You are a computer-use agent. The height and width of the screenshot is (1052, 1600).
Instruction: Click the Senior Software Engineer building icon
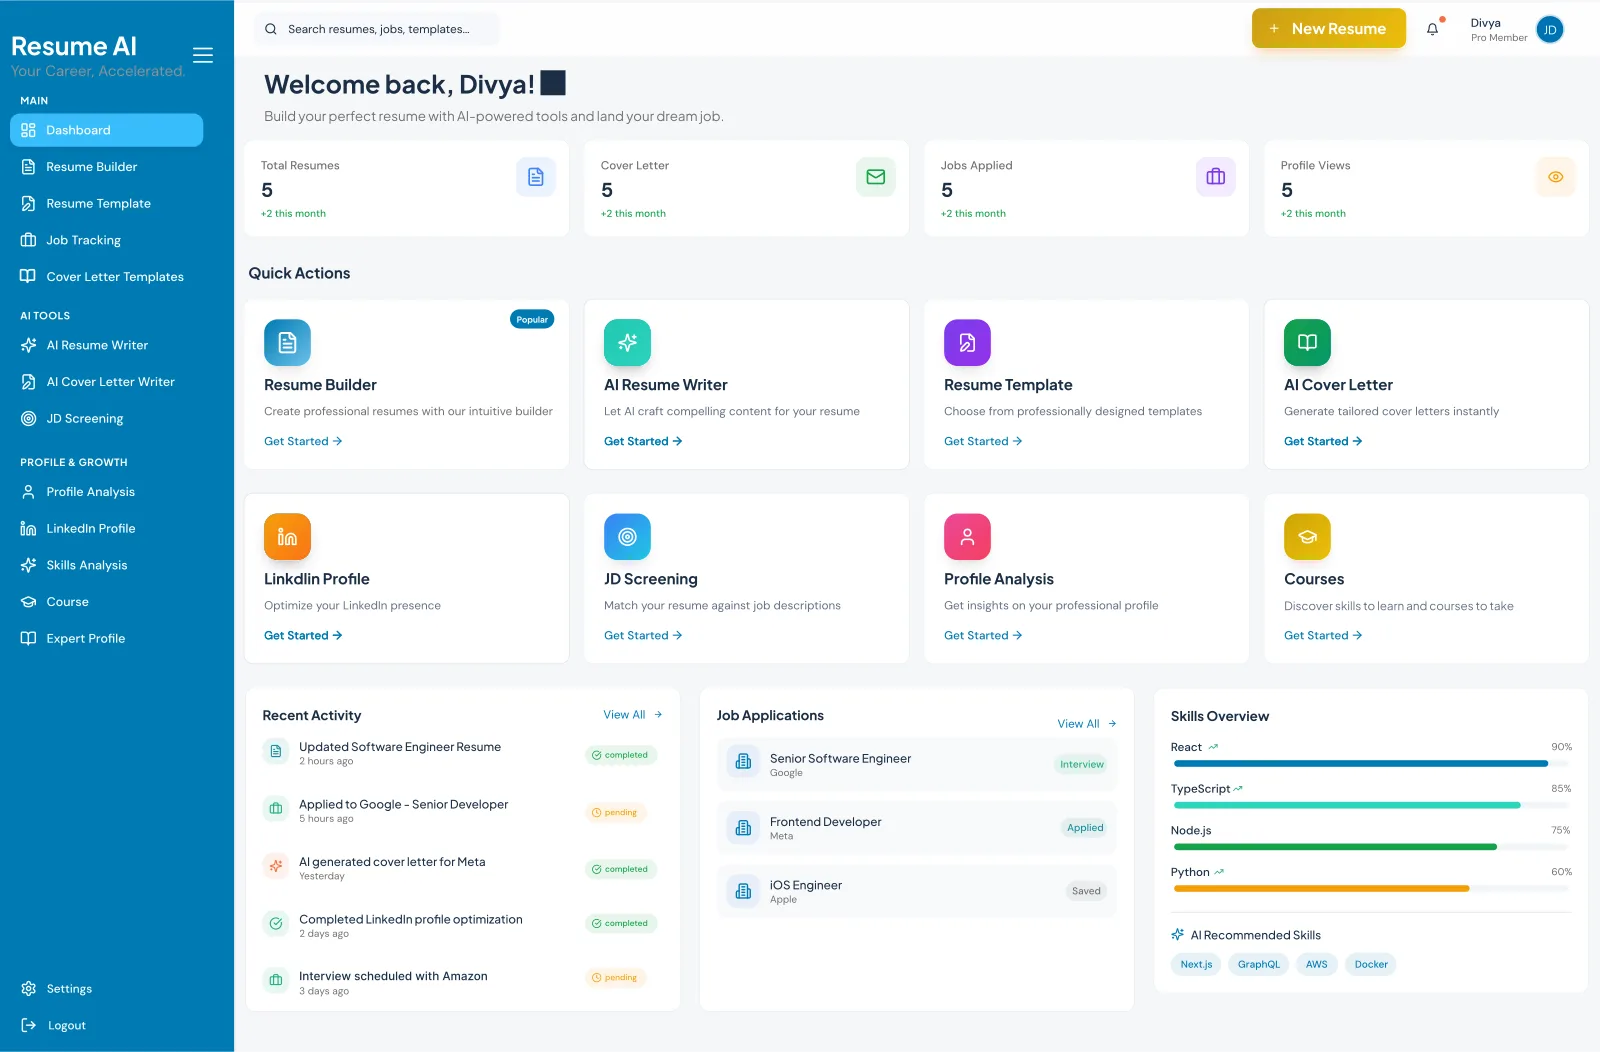(x=743, y=762)
